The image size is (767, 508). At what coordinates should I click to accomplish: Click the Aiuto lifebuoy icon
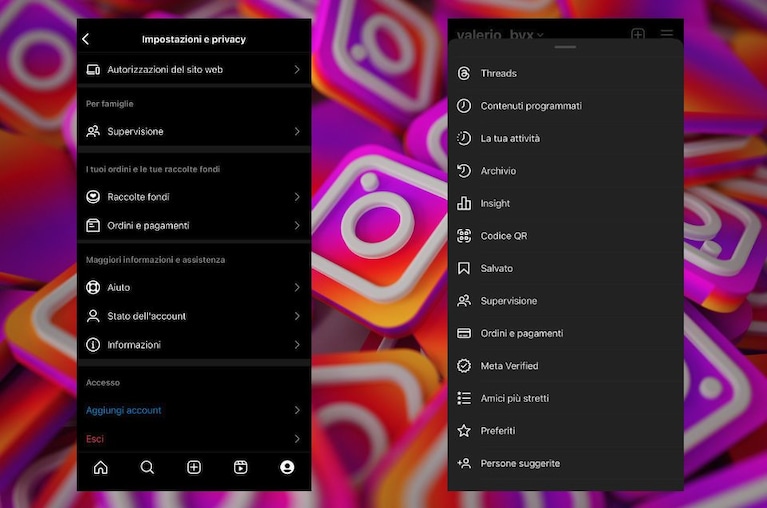pyautogui.click(x=93, y=287)
